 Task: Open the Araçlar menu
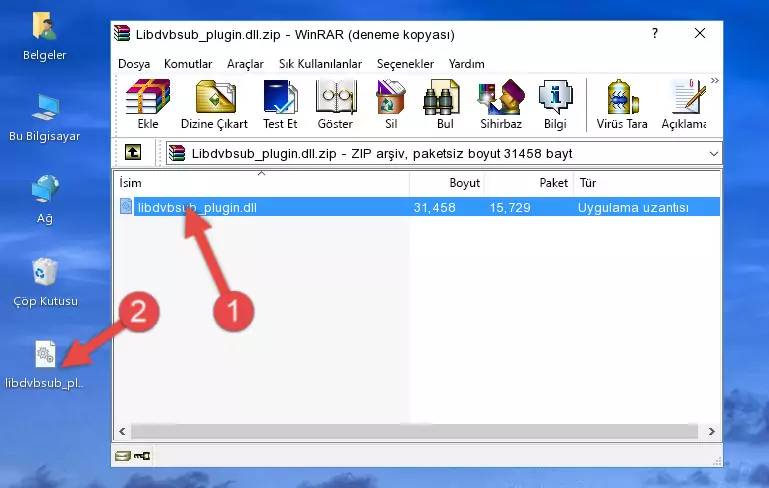245,64
